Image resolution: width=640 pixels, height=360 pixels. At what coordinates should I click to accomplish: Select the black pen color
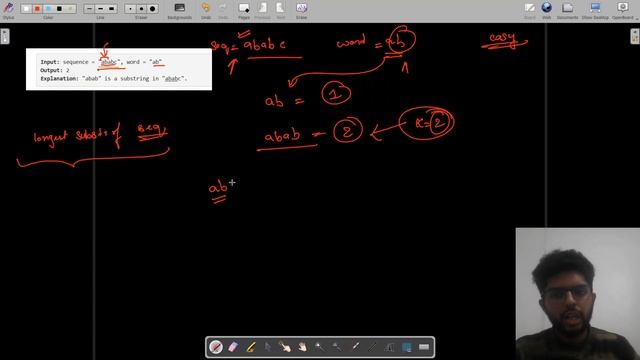[59, 9]
